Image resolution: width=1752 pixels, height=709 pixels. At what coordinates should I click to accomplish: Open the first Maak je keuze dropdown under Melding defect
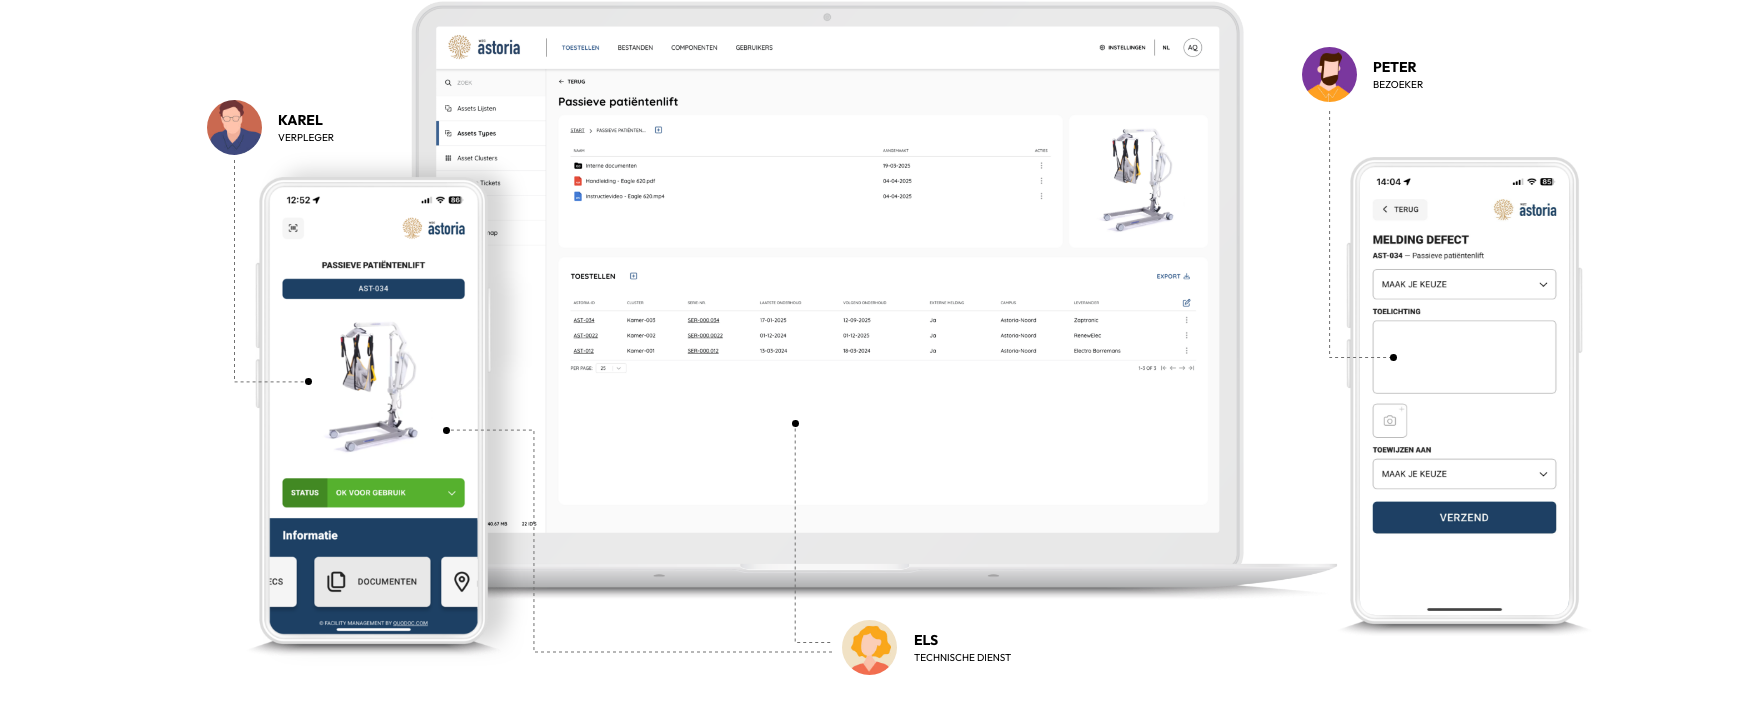[x=1464, y=284]
